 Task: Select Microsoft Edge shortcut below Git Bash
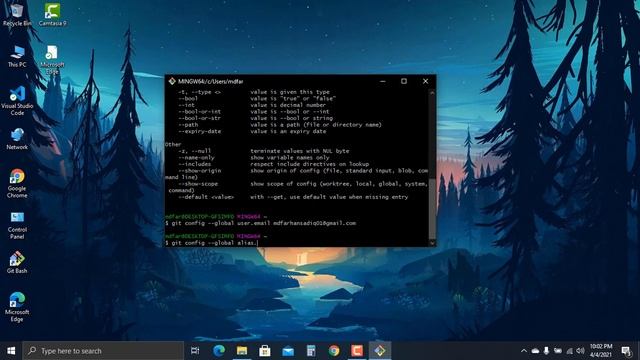(x=17, y=307)
